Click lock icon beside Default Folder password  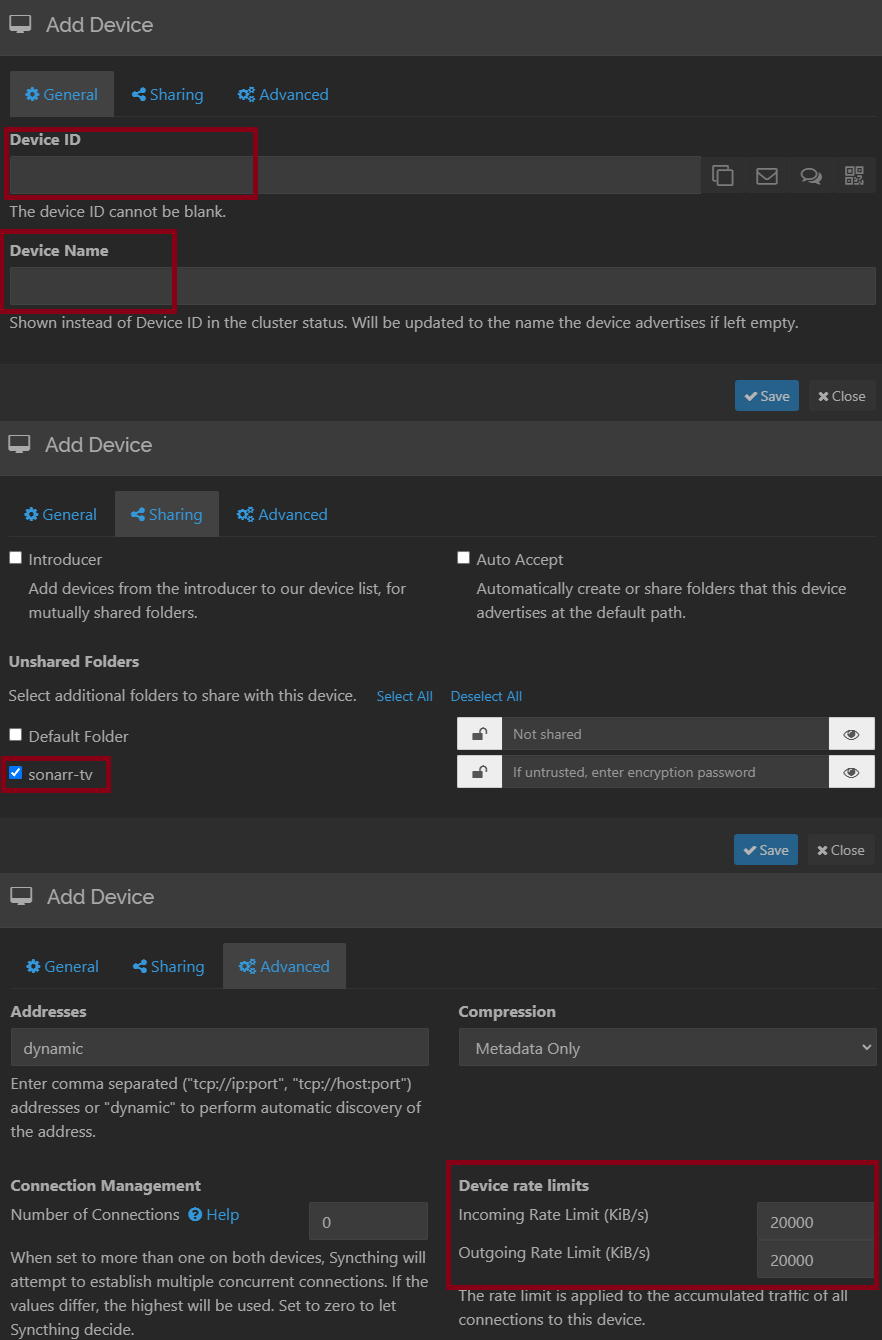point(480,734)
